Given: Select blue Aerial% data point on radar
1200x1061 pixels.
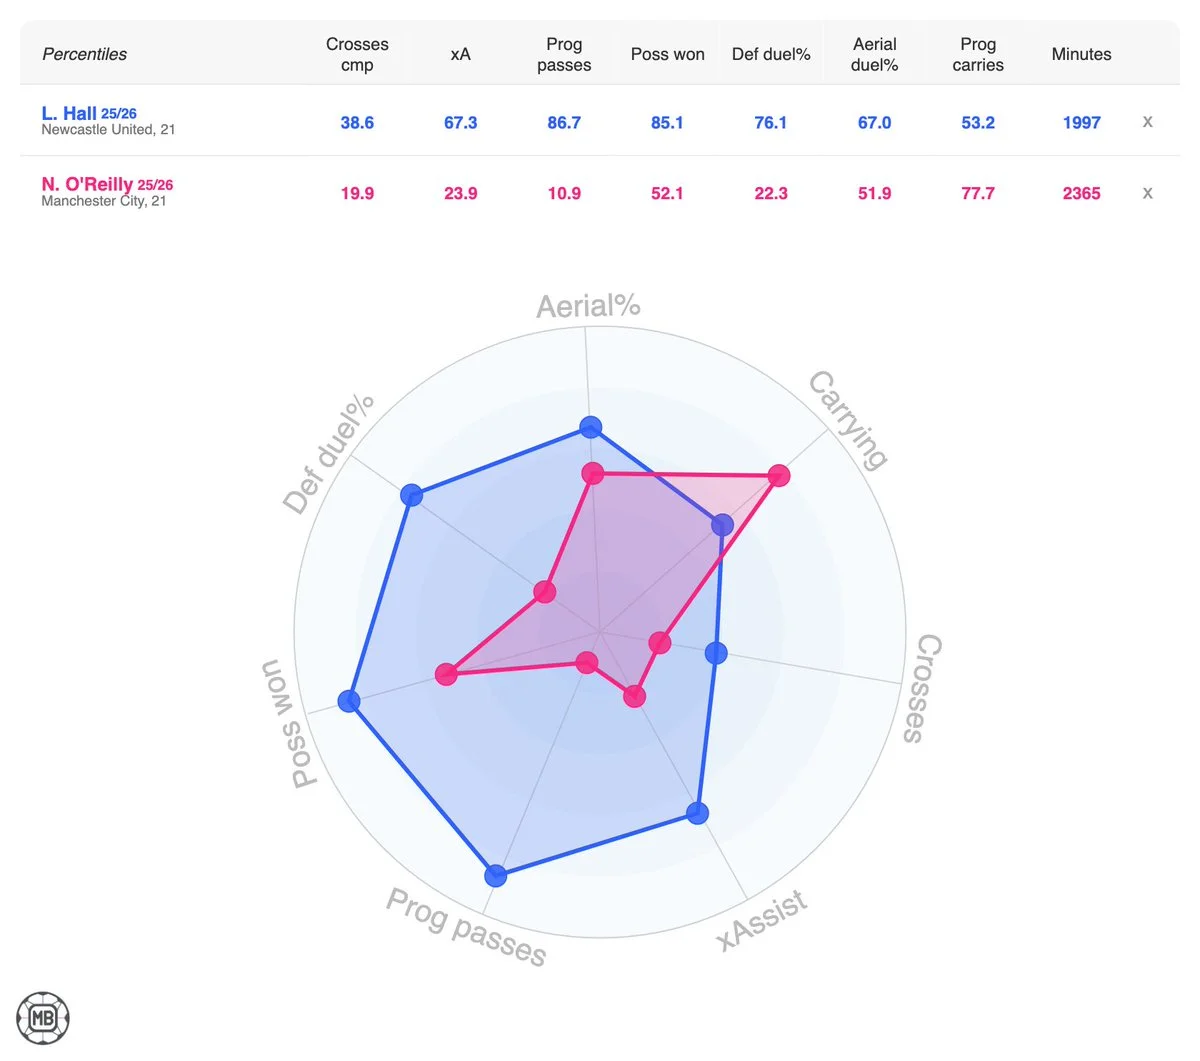Looking at the screenshot, I should click(x=591, y=427).
